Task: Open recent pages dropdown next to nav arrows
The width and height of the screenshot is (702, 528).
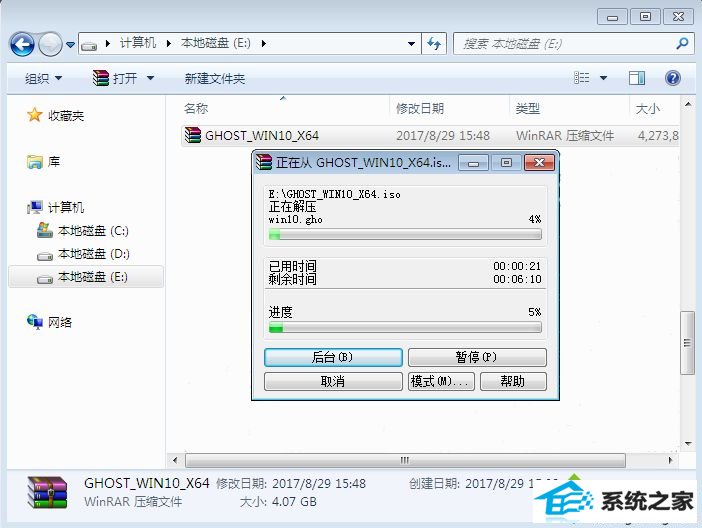Action: [x=70, y=44]
